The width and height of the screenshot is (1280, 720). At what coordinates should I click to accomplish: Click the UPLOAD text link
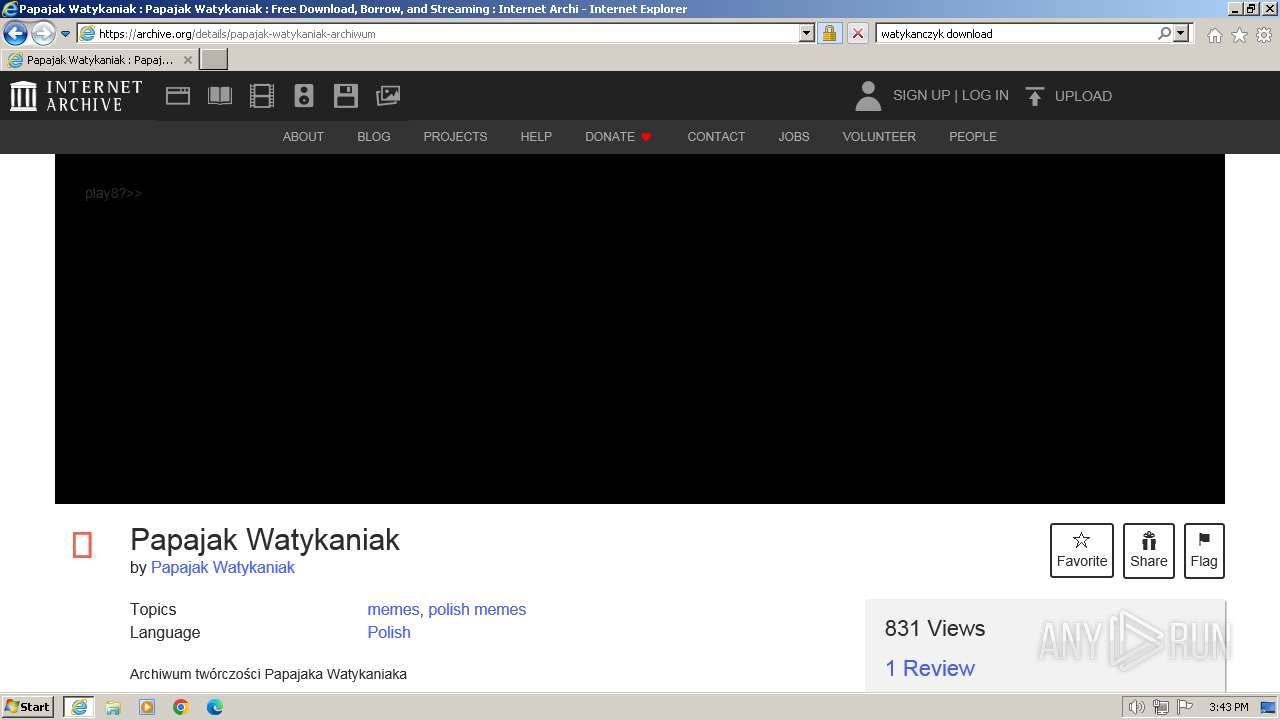[x=1083, y=97]
